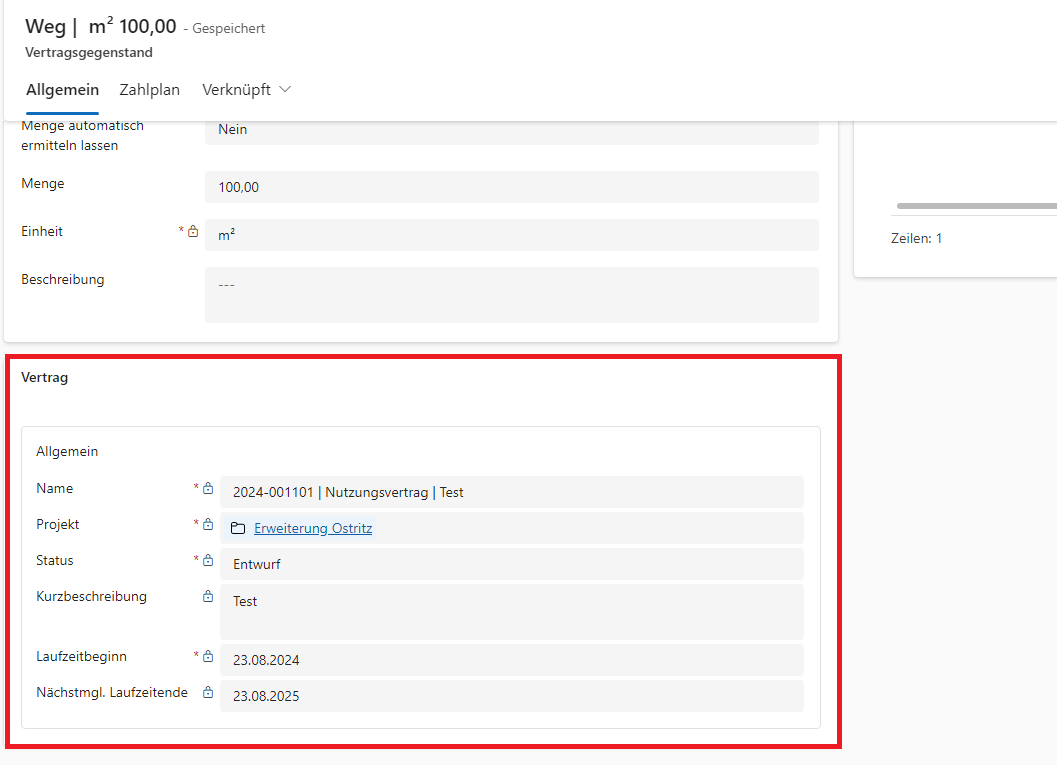The image size is (1057, 765).
Task: Click the Kurzbeschreibung field containing Test
Action: click(x=511, y=611)
